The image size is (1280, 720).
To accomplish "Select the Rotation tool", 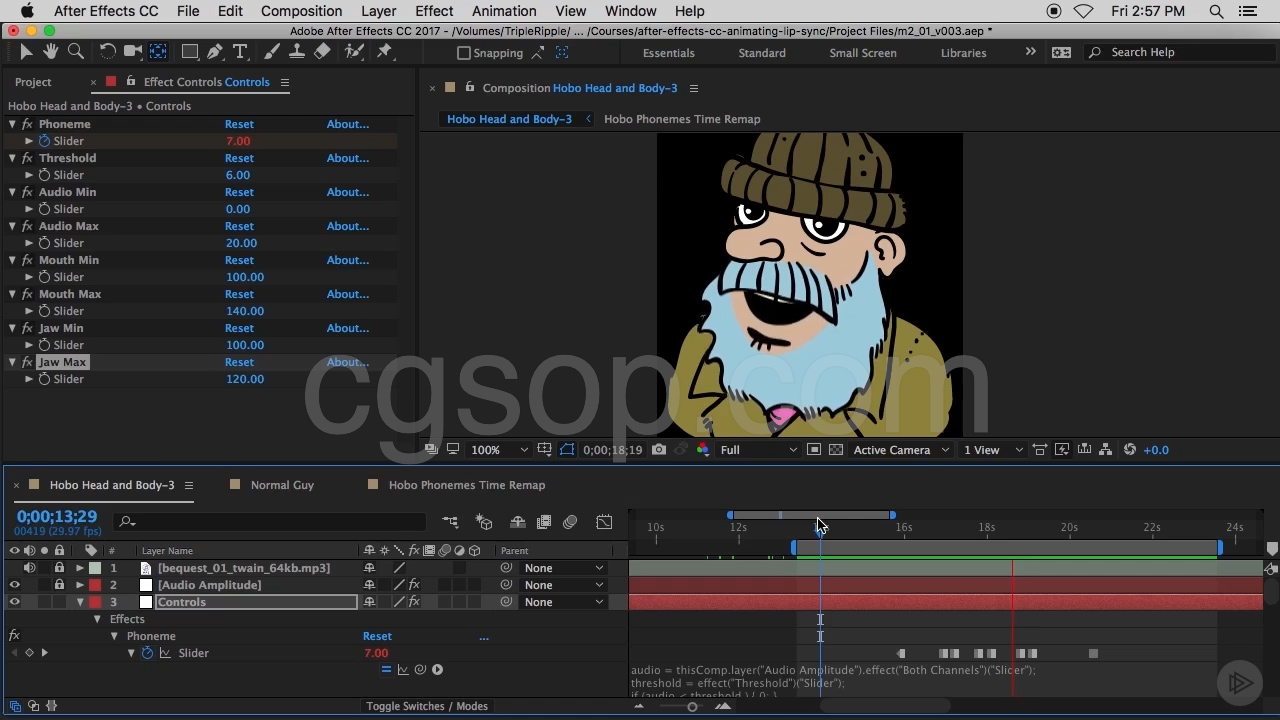I will (x=107, y=52).
